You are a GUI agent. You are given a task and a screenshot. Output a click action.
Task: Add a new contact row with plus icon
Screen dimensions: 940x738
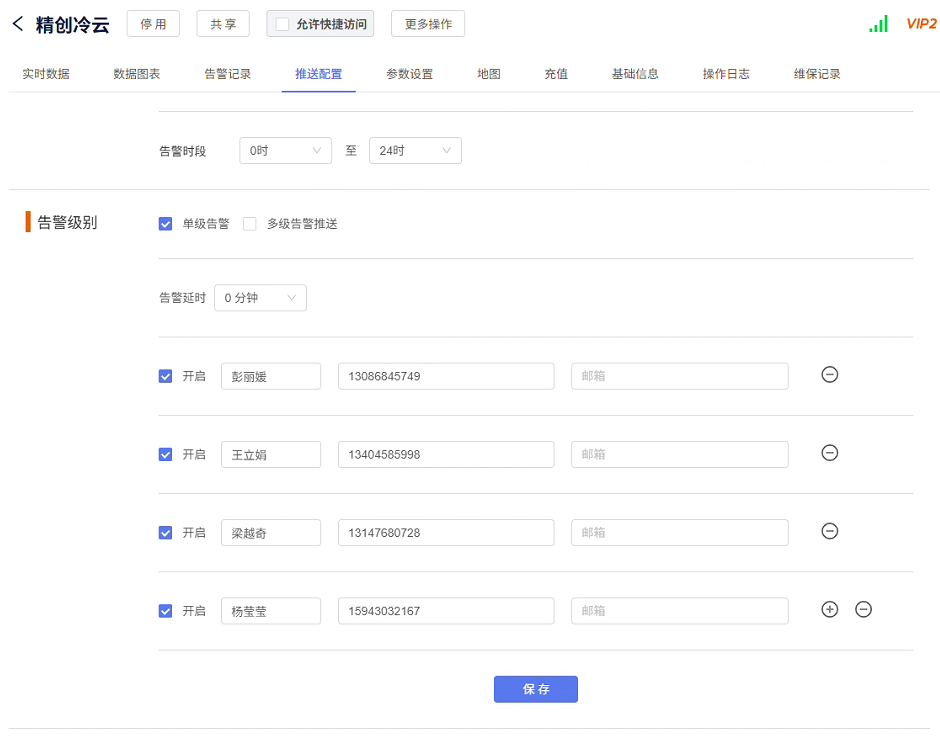pyautogui.click(x=829, y=609)
